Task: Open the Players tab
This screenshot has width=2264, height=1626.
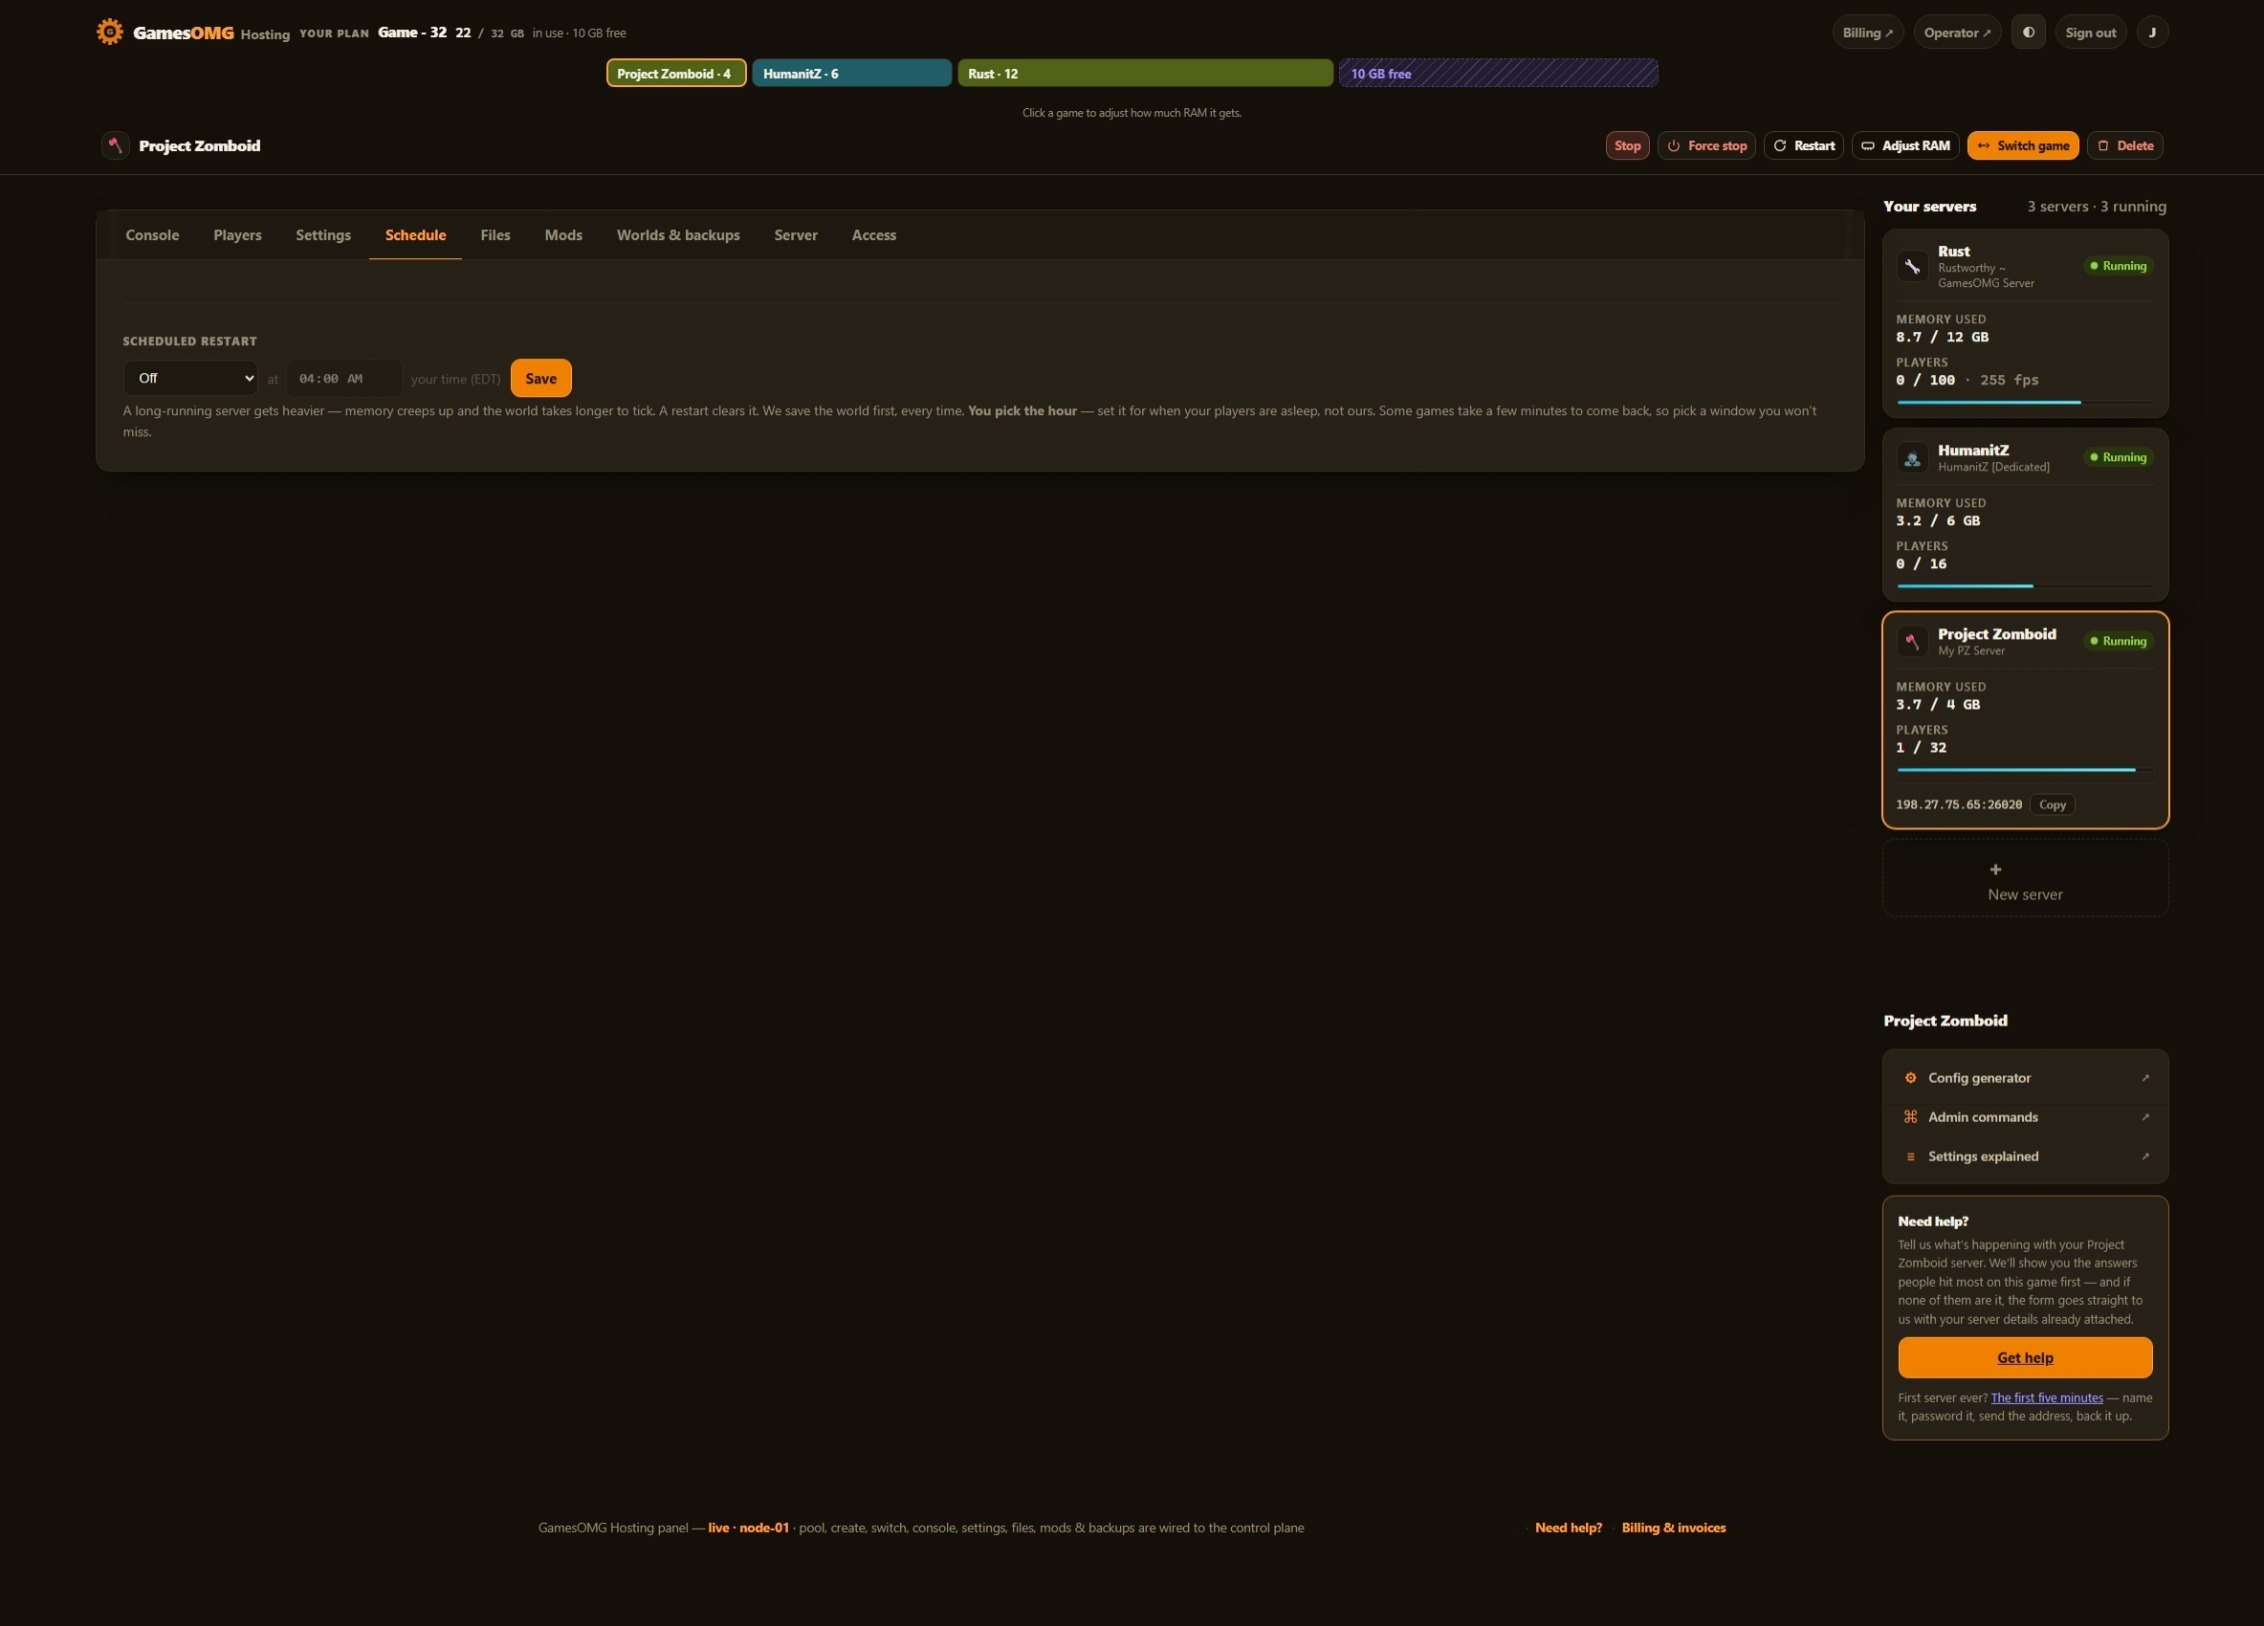Action: click(237, 235)
